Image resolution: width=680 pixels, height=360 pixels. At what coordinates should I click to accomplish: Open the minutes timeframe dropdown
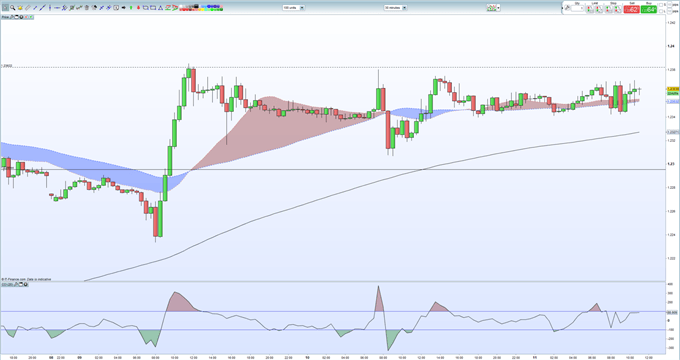395,7
